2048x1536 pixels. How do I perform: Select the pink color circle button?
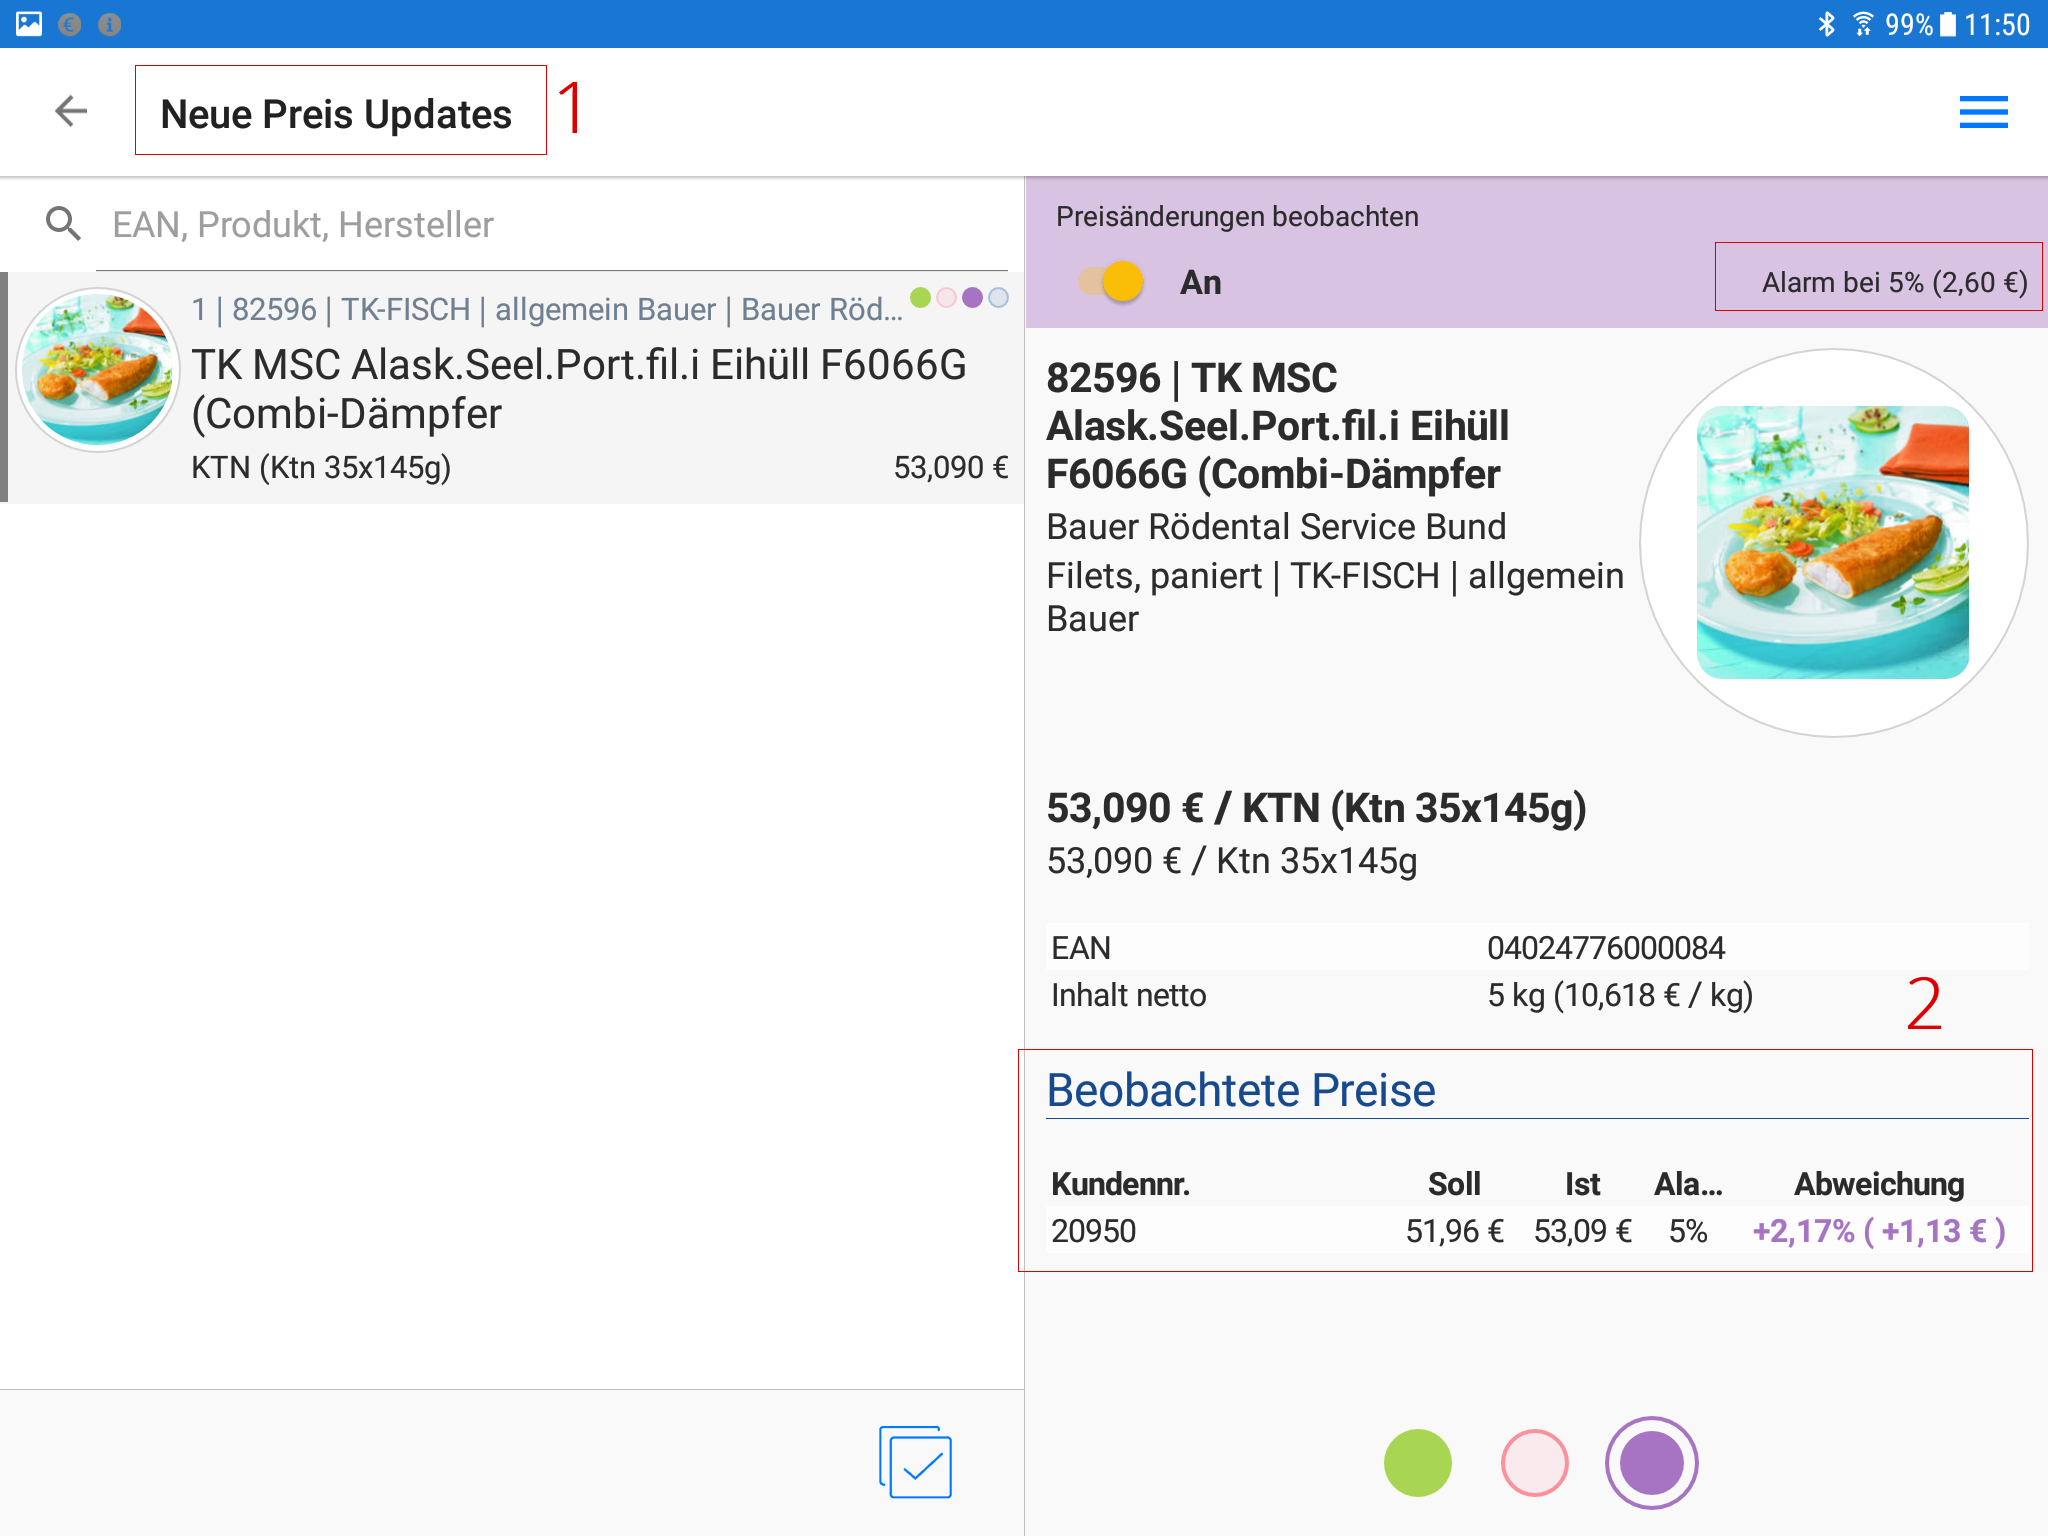[x=1534, y=1463]
